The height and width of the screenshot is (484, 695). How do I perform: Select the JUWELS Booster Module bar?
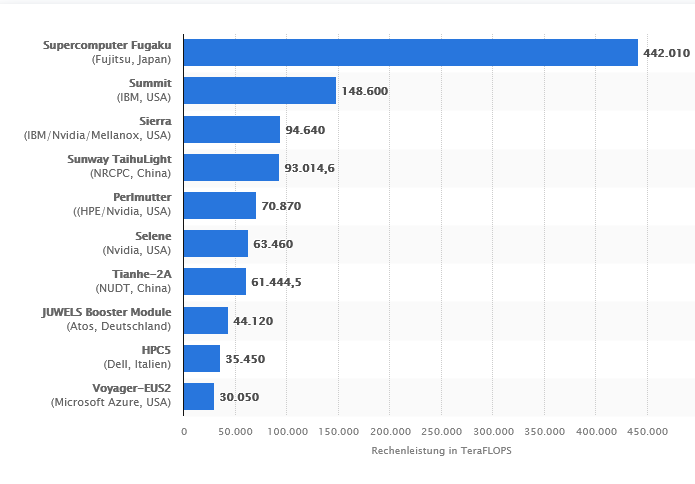206,320
